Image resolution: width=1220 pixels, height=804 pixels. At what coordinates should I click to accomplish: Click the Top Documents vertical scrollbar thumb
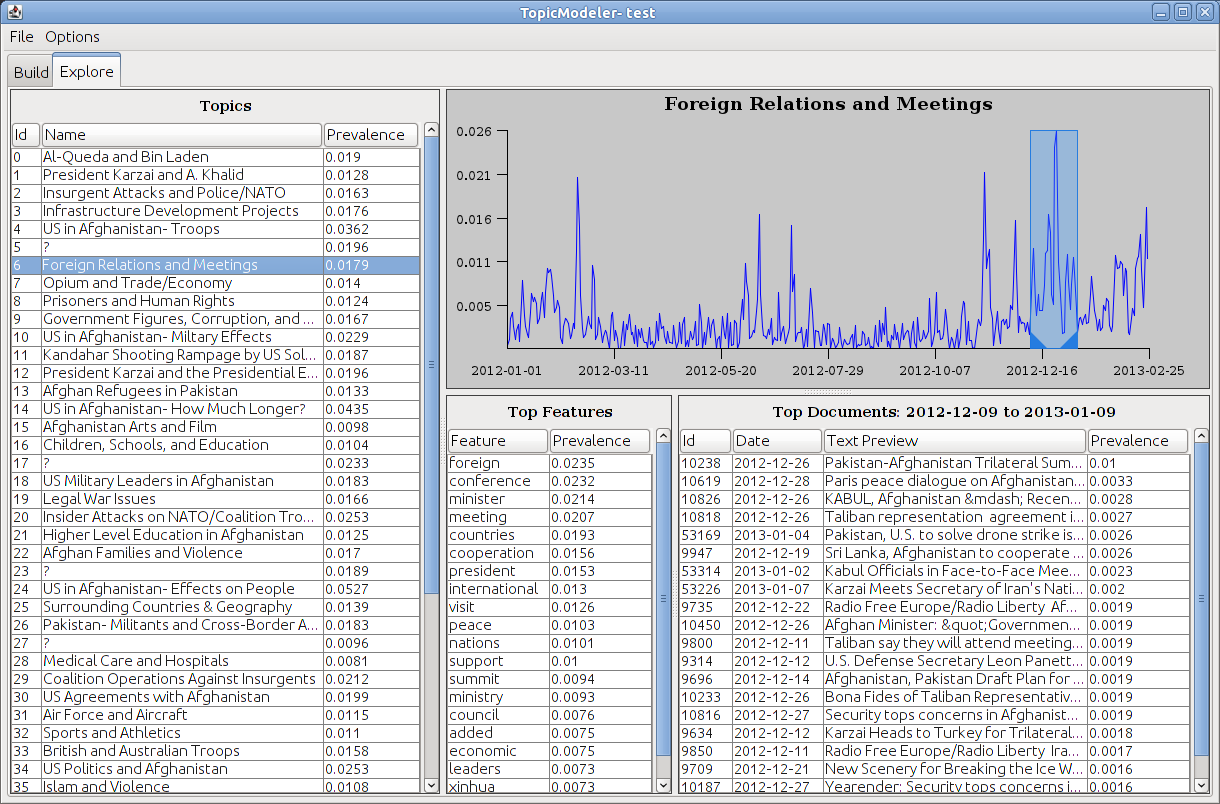coord(1201,600)
